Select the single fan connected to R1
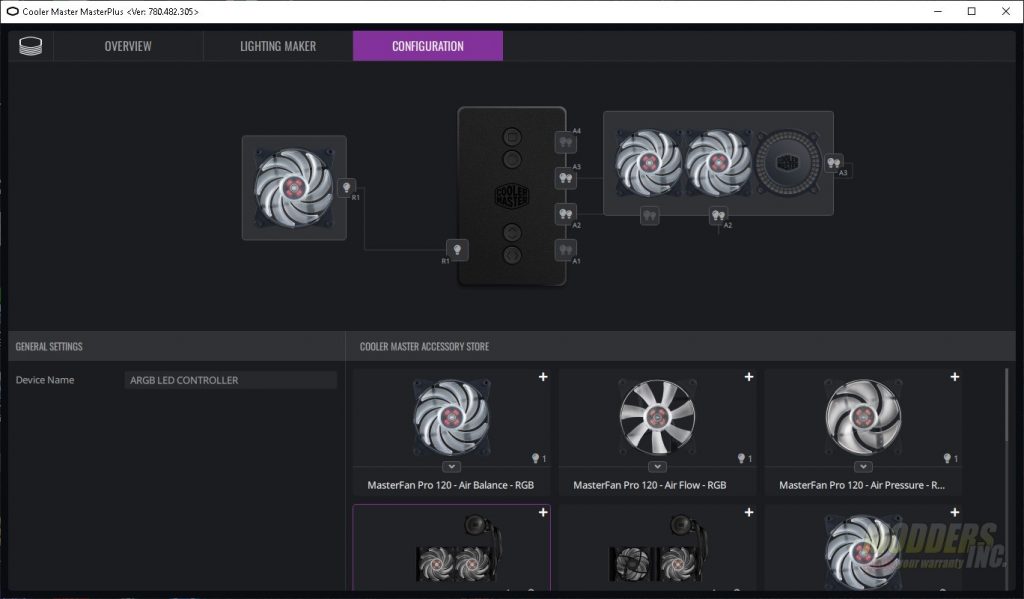This screenshot has height=599, width=1024. point(294,188)
